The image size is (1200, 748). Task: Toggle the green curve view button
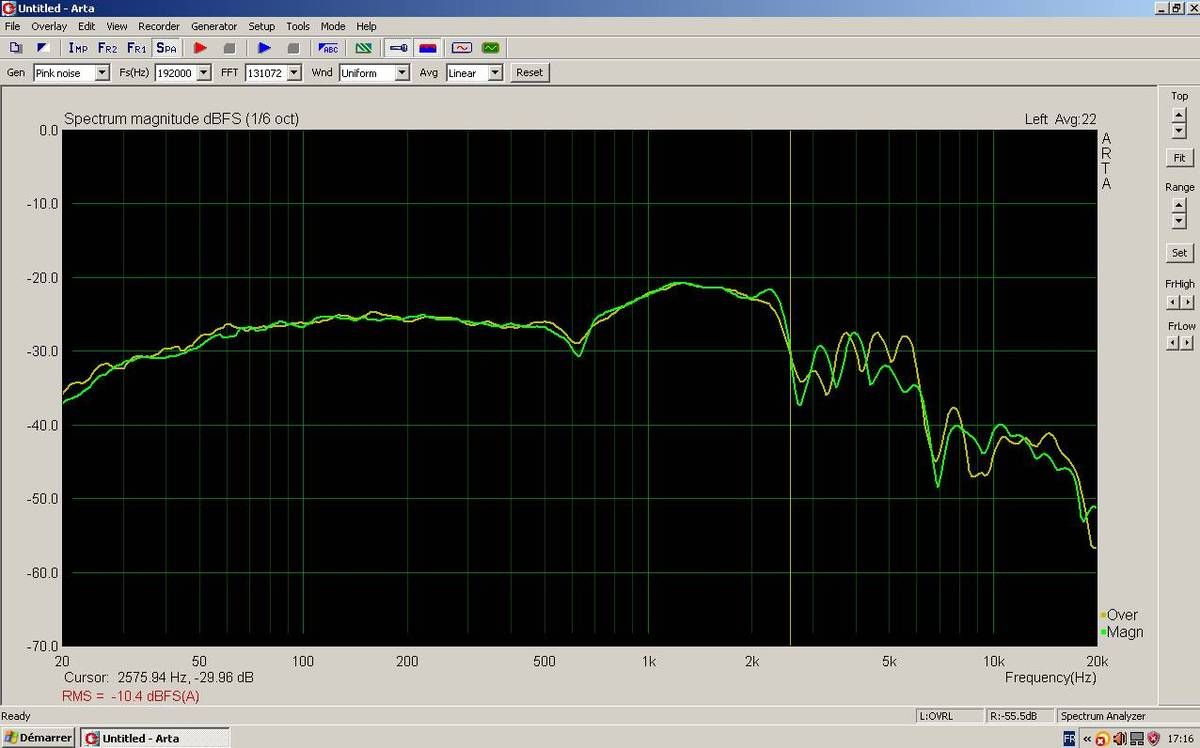click(490, 48)
